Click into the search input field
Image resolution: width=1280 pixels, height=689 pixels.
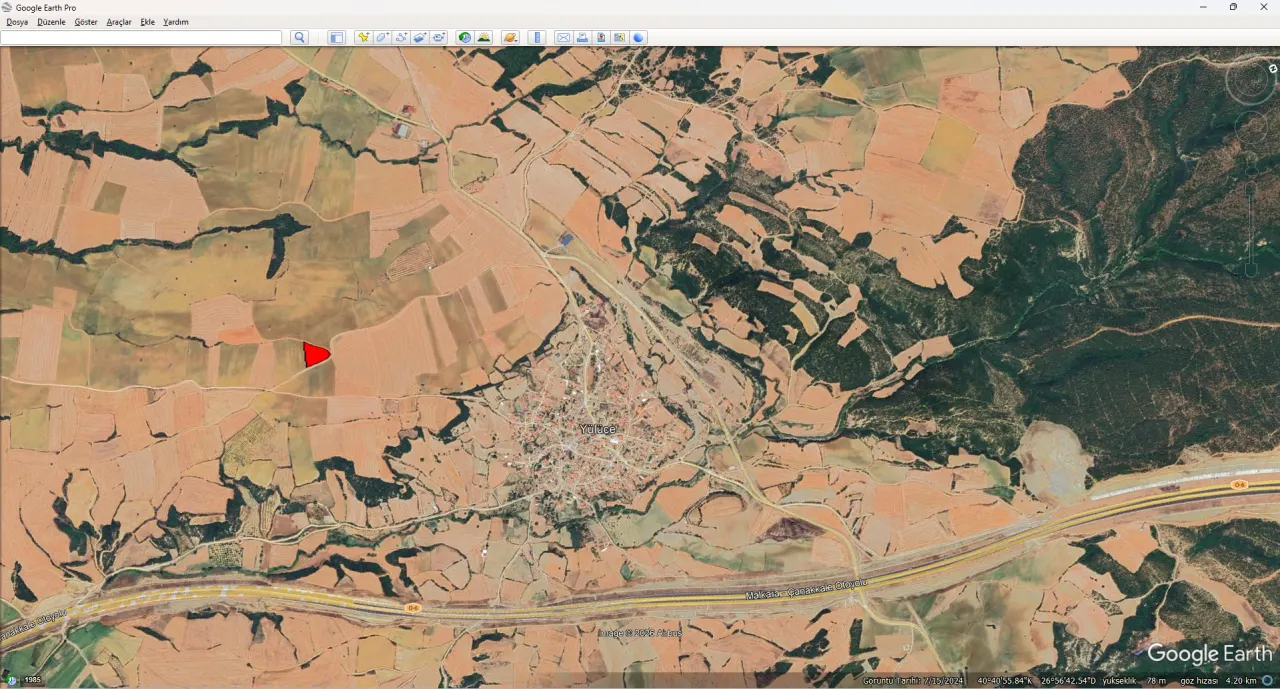point(141,37)
